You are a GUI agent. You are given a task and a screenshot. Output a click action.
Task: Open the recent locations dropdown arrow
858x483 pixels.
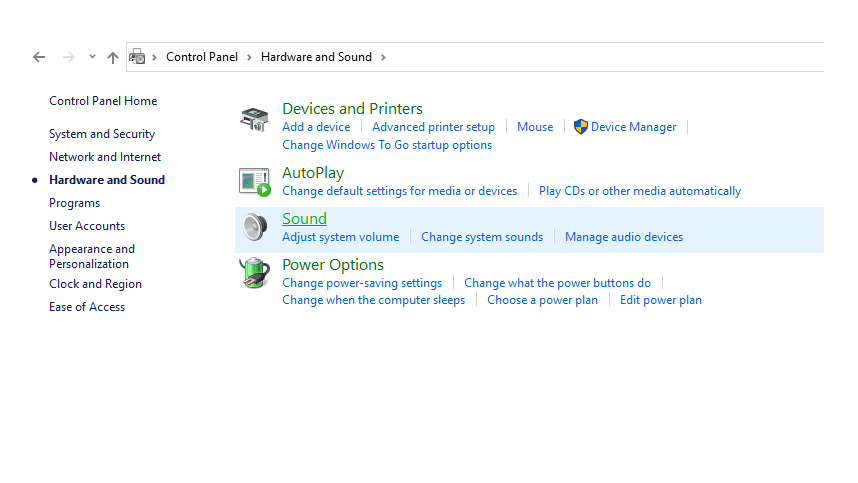point(92,57)
